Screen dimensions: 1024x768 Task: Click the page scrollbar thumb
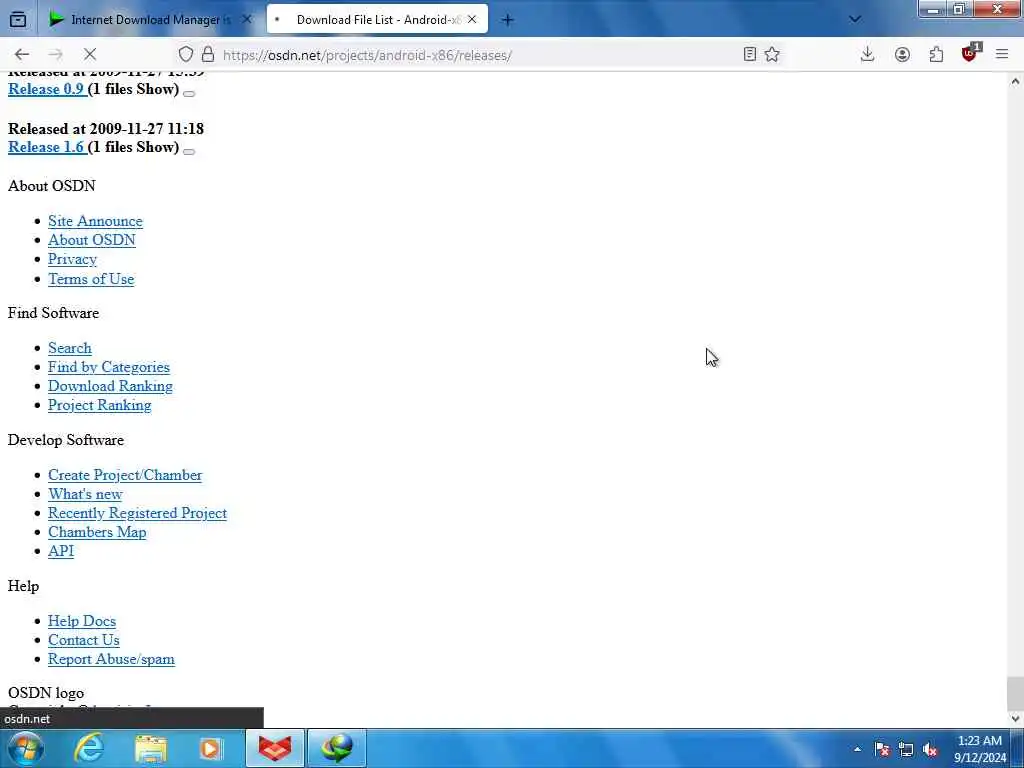[x=1015, y=692]
